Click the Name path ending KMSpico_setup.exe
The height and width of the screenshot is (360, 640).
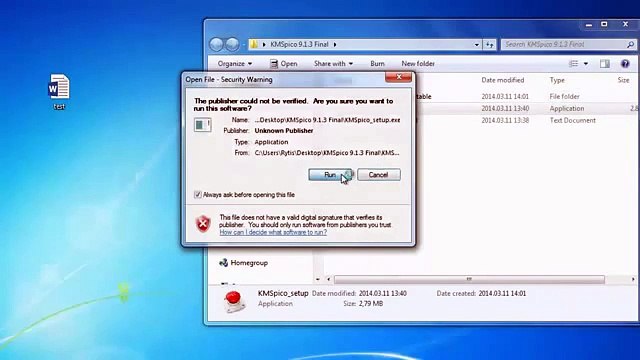[x=327, y=120]
